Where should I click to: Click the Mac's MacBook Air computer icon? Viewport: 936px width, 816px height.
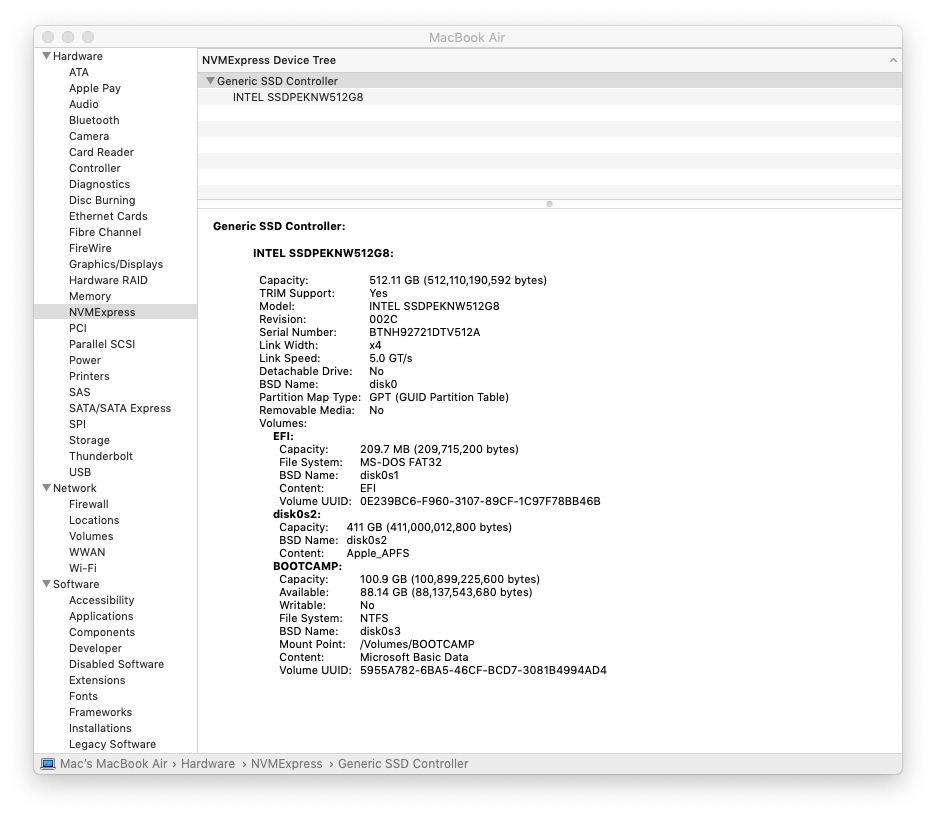[x=48, y=763]
